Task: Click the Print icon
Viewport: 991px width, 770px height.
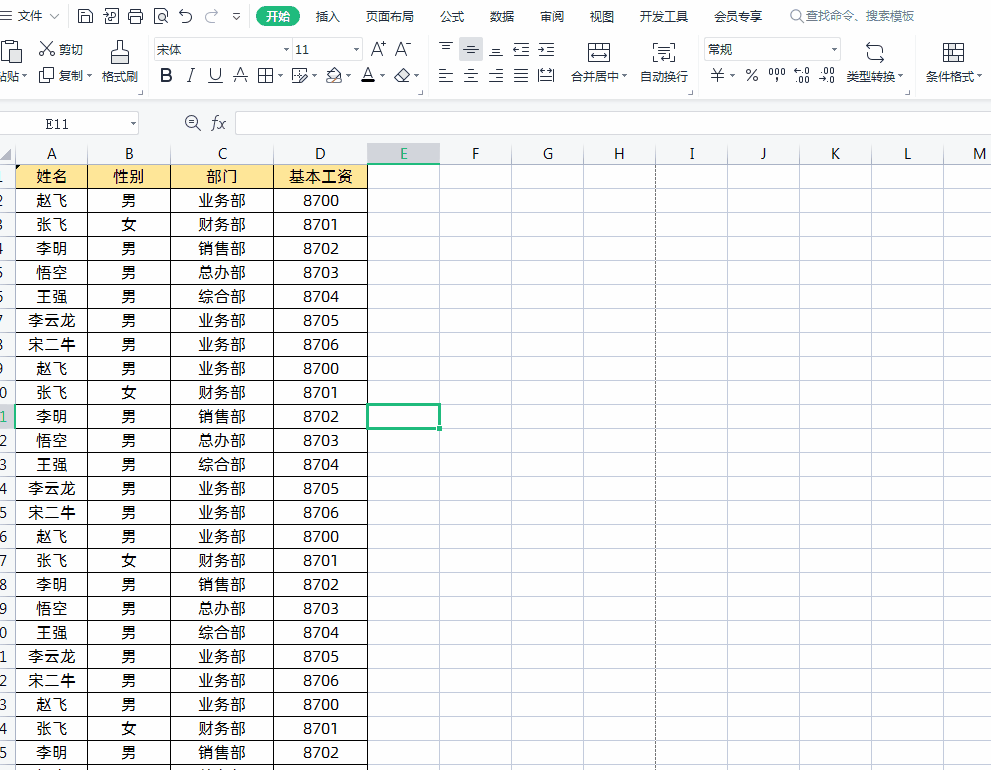Action: pos(135,16)
